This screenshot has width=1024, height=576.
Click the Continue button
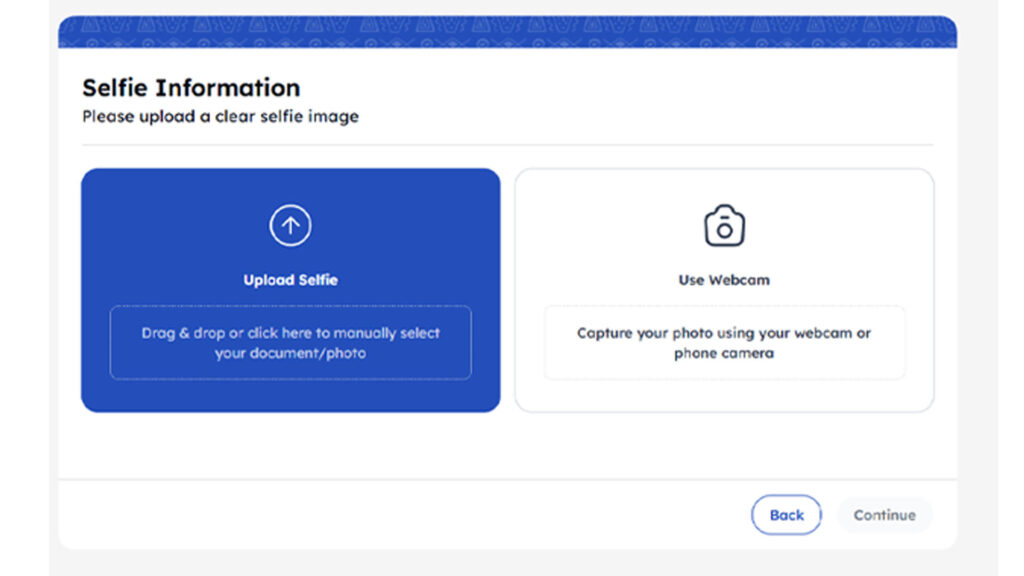[x=884, y=515]
